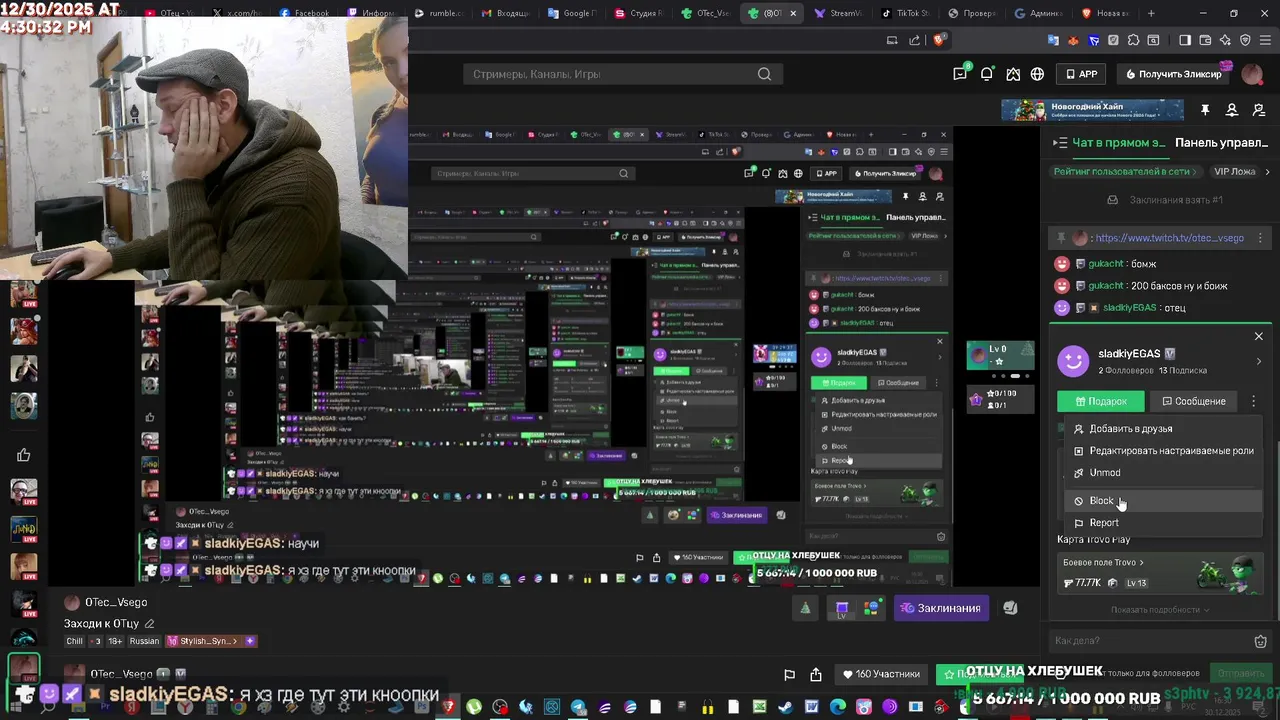Expand Показать подробности
This screenshot has height=720, width=1280.
(x=1160, y=610)
